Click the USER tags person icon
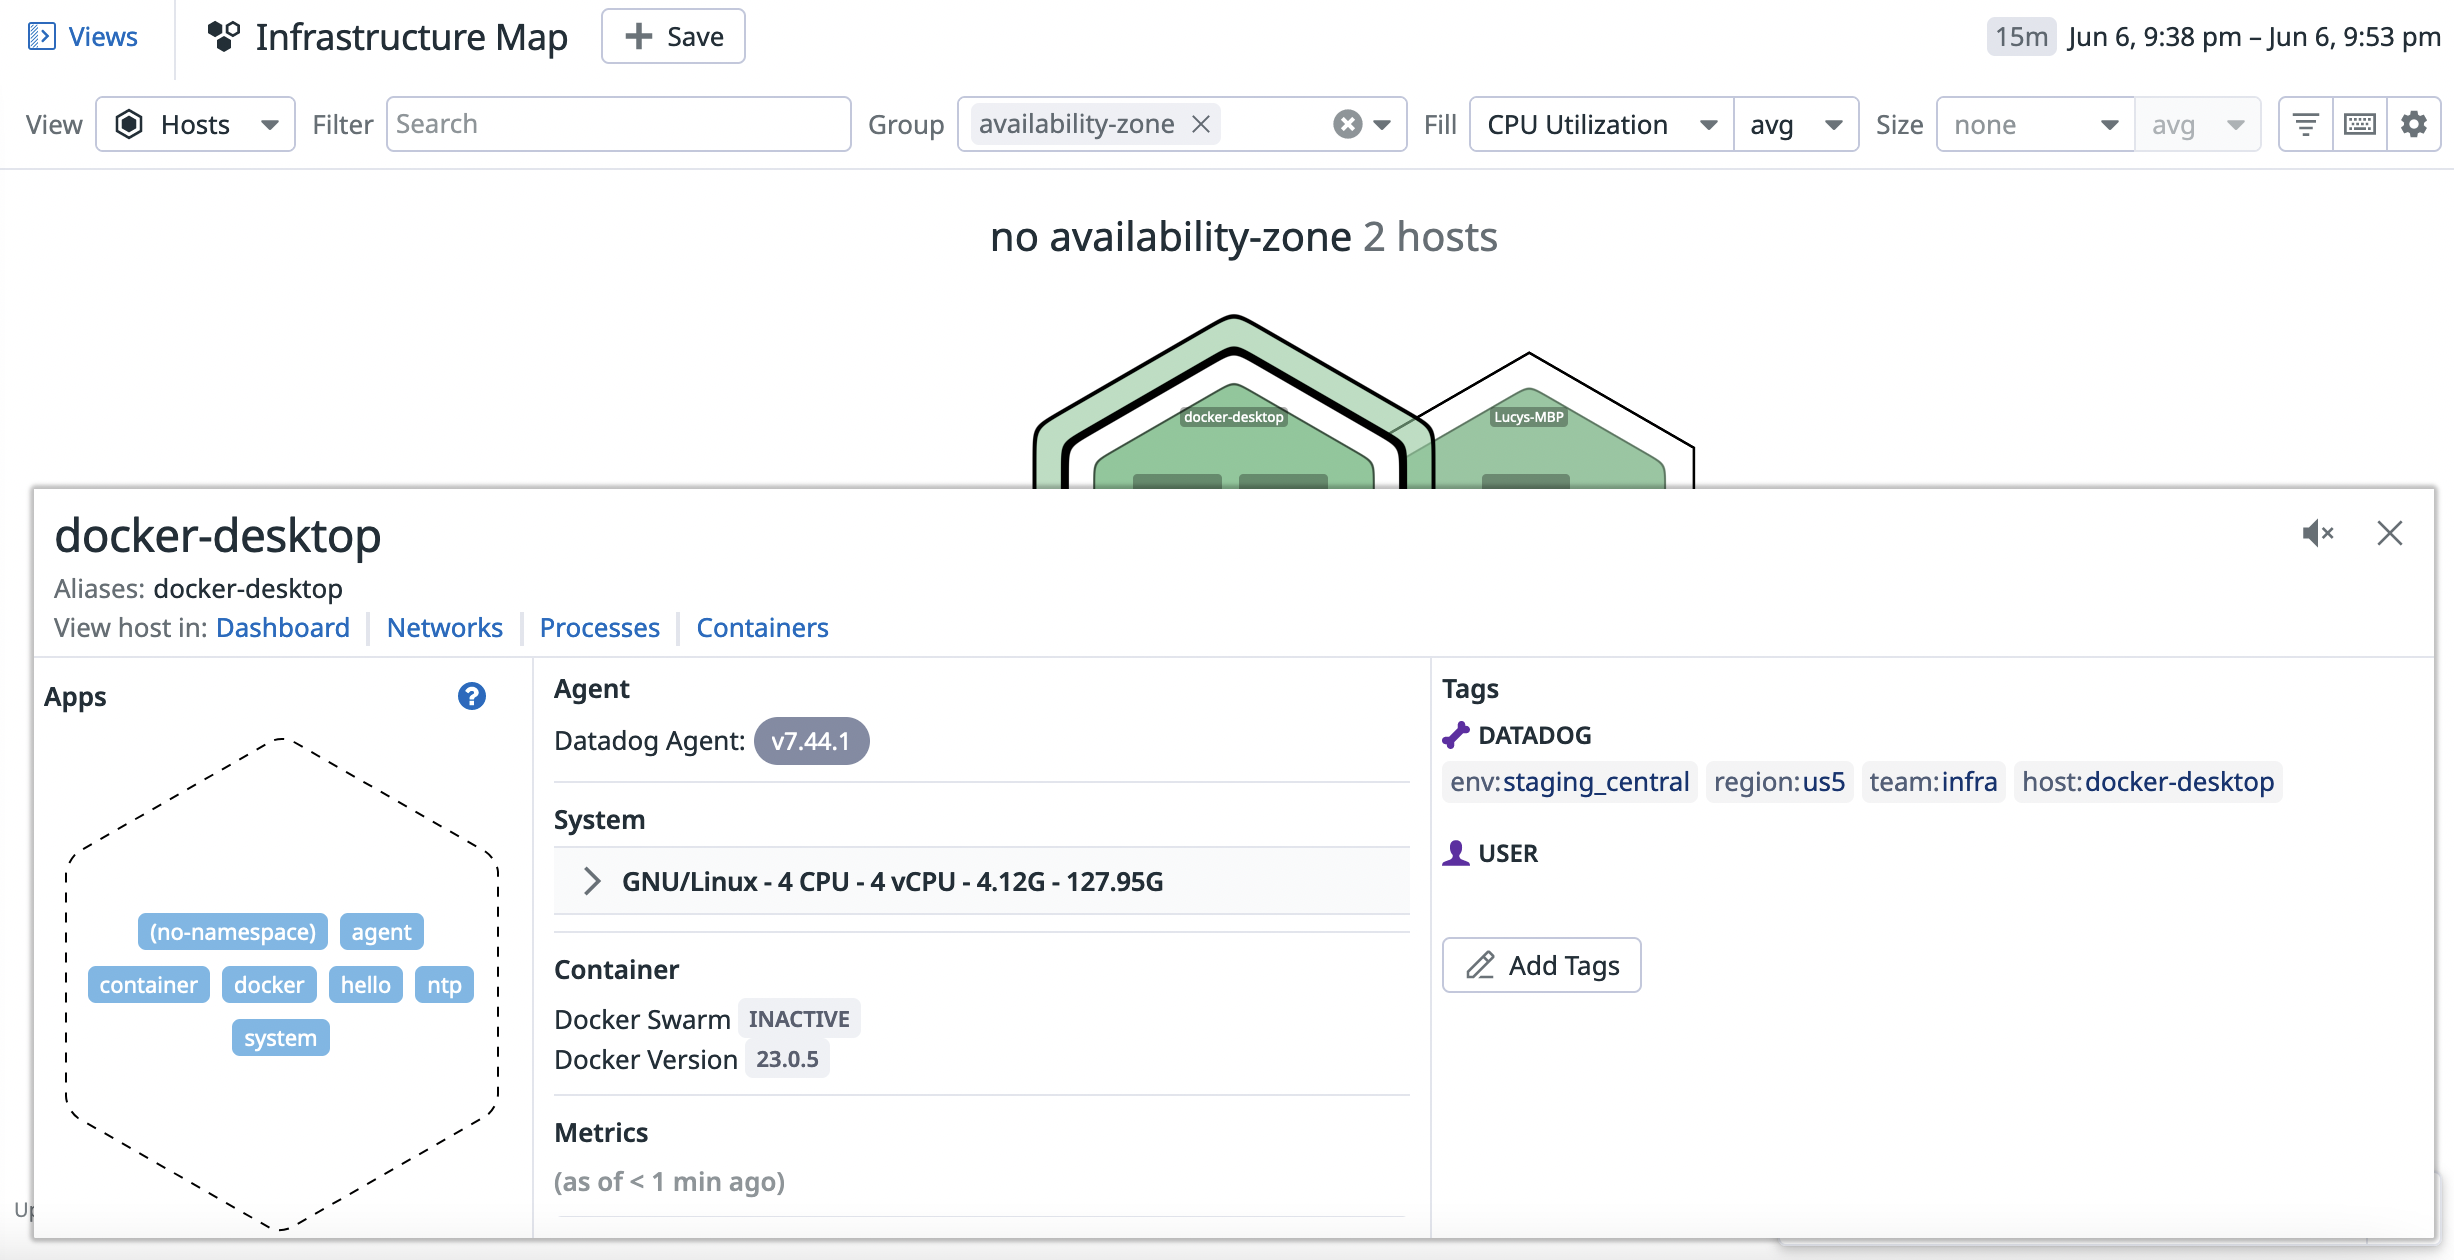The height and width of the screenshot is (1260, 2454). pyautogui.click(x=1456, y=853)
